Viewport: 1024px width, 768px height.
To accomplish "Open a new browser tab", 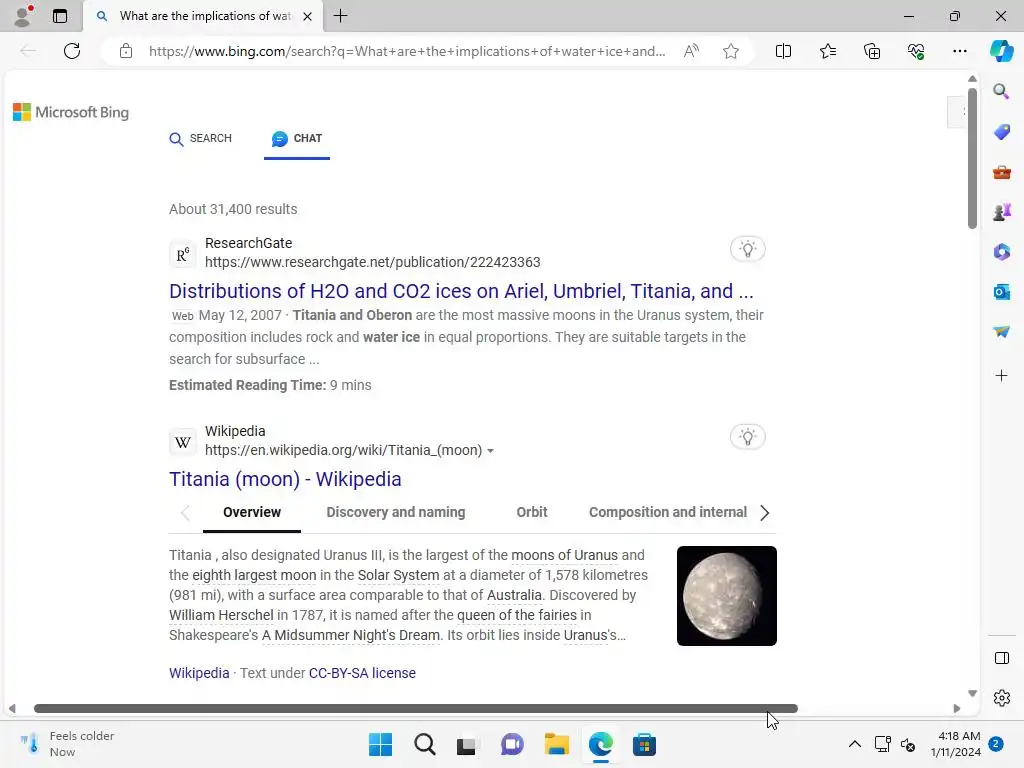I will click(x=340, y=16).
